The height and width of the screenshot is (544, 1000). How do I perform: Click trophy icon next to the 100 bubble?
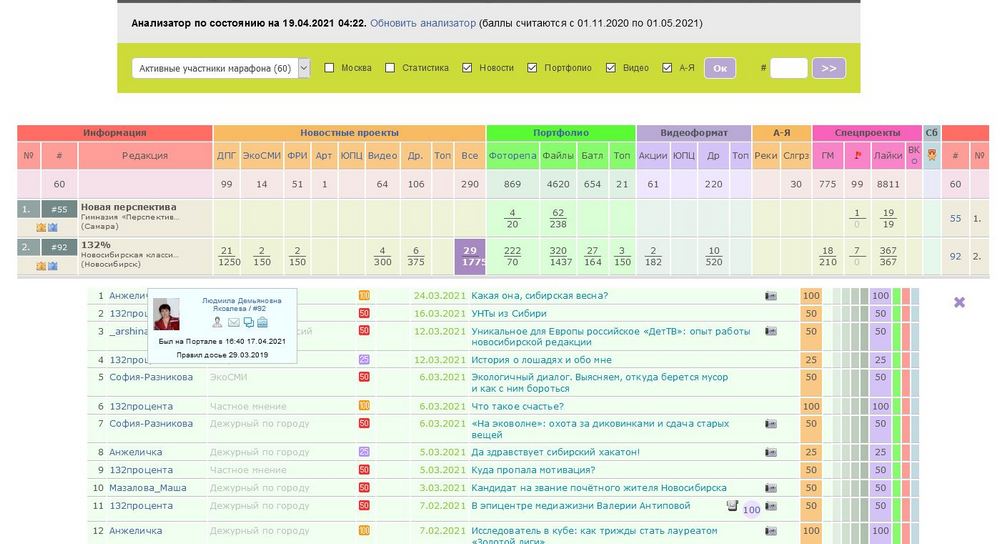tap(732, 506)
